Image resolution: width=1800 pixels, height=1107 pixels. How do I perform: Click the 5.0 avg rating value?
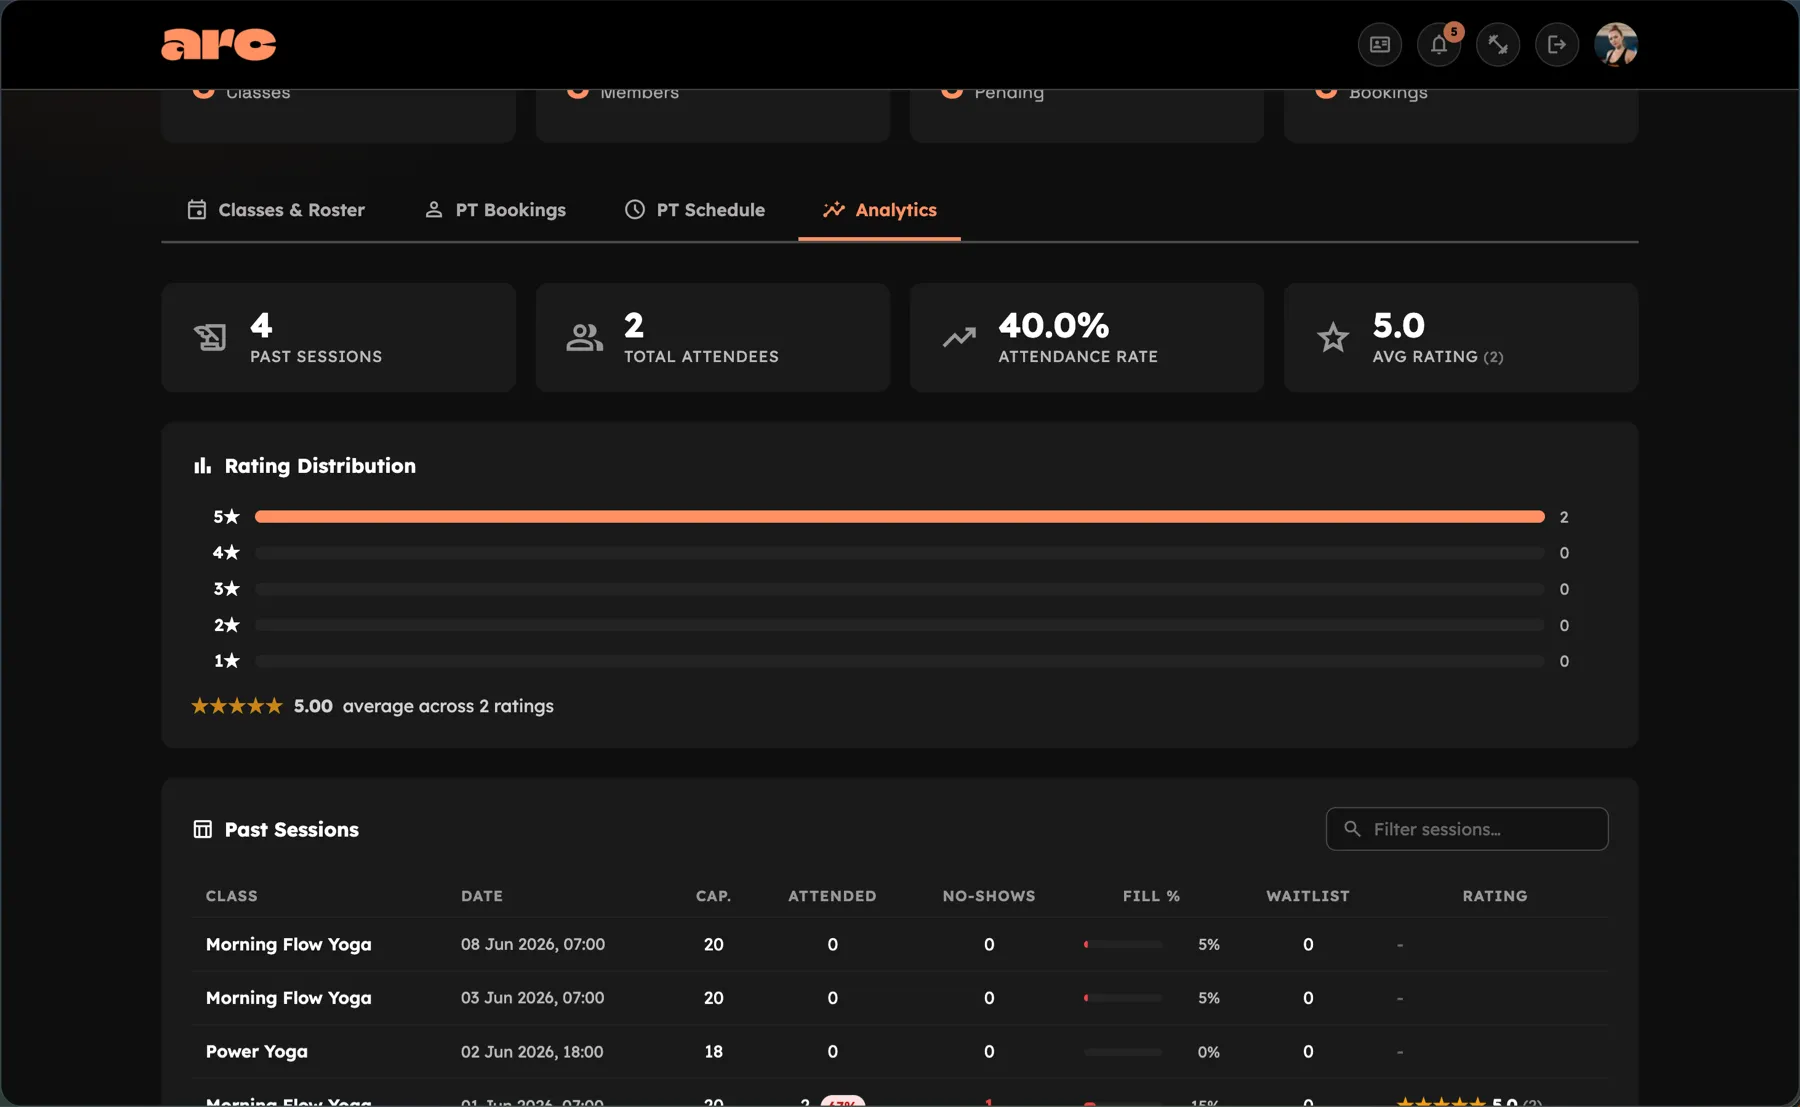pyautogui.click(x=1398, y=325)
